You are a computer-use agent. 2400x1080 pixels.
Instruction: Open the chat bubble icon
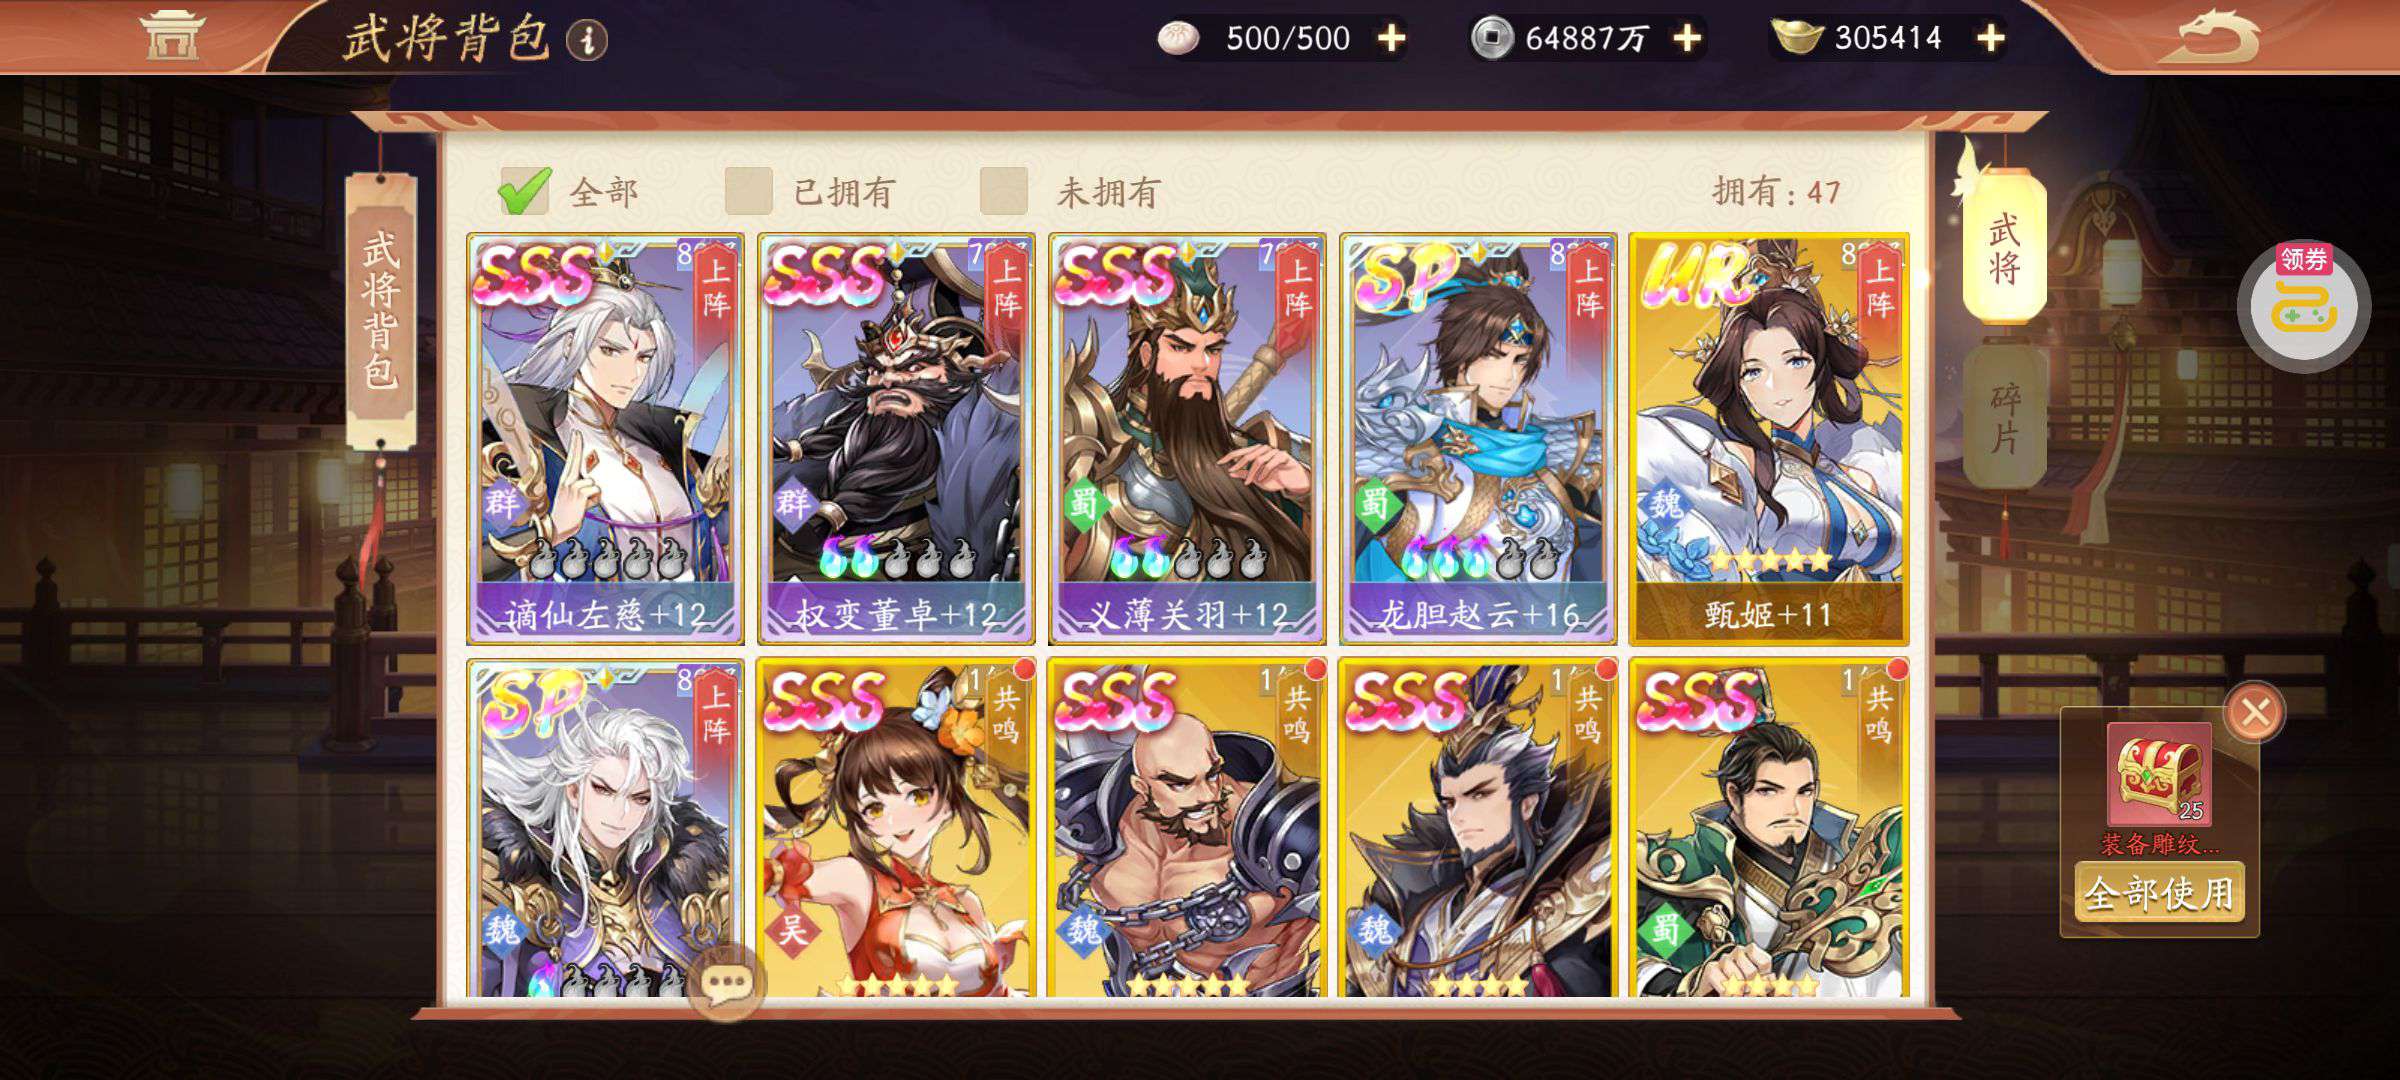pos(727,983)
